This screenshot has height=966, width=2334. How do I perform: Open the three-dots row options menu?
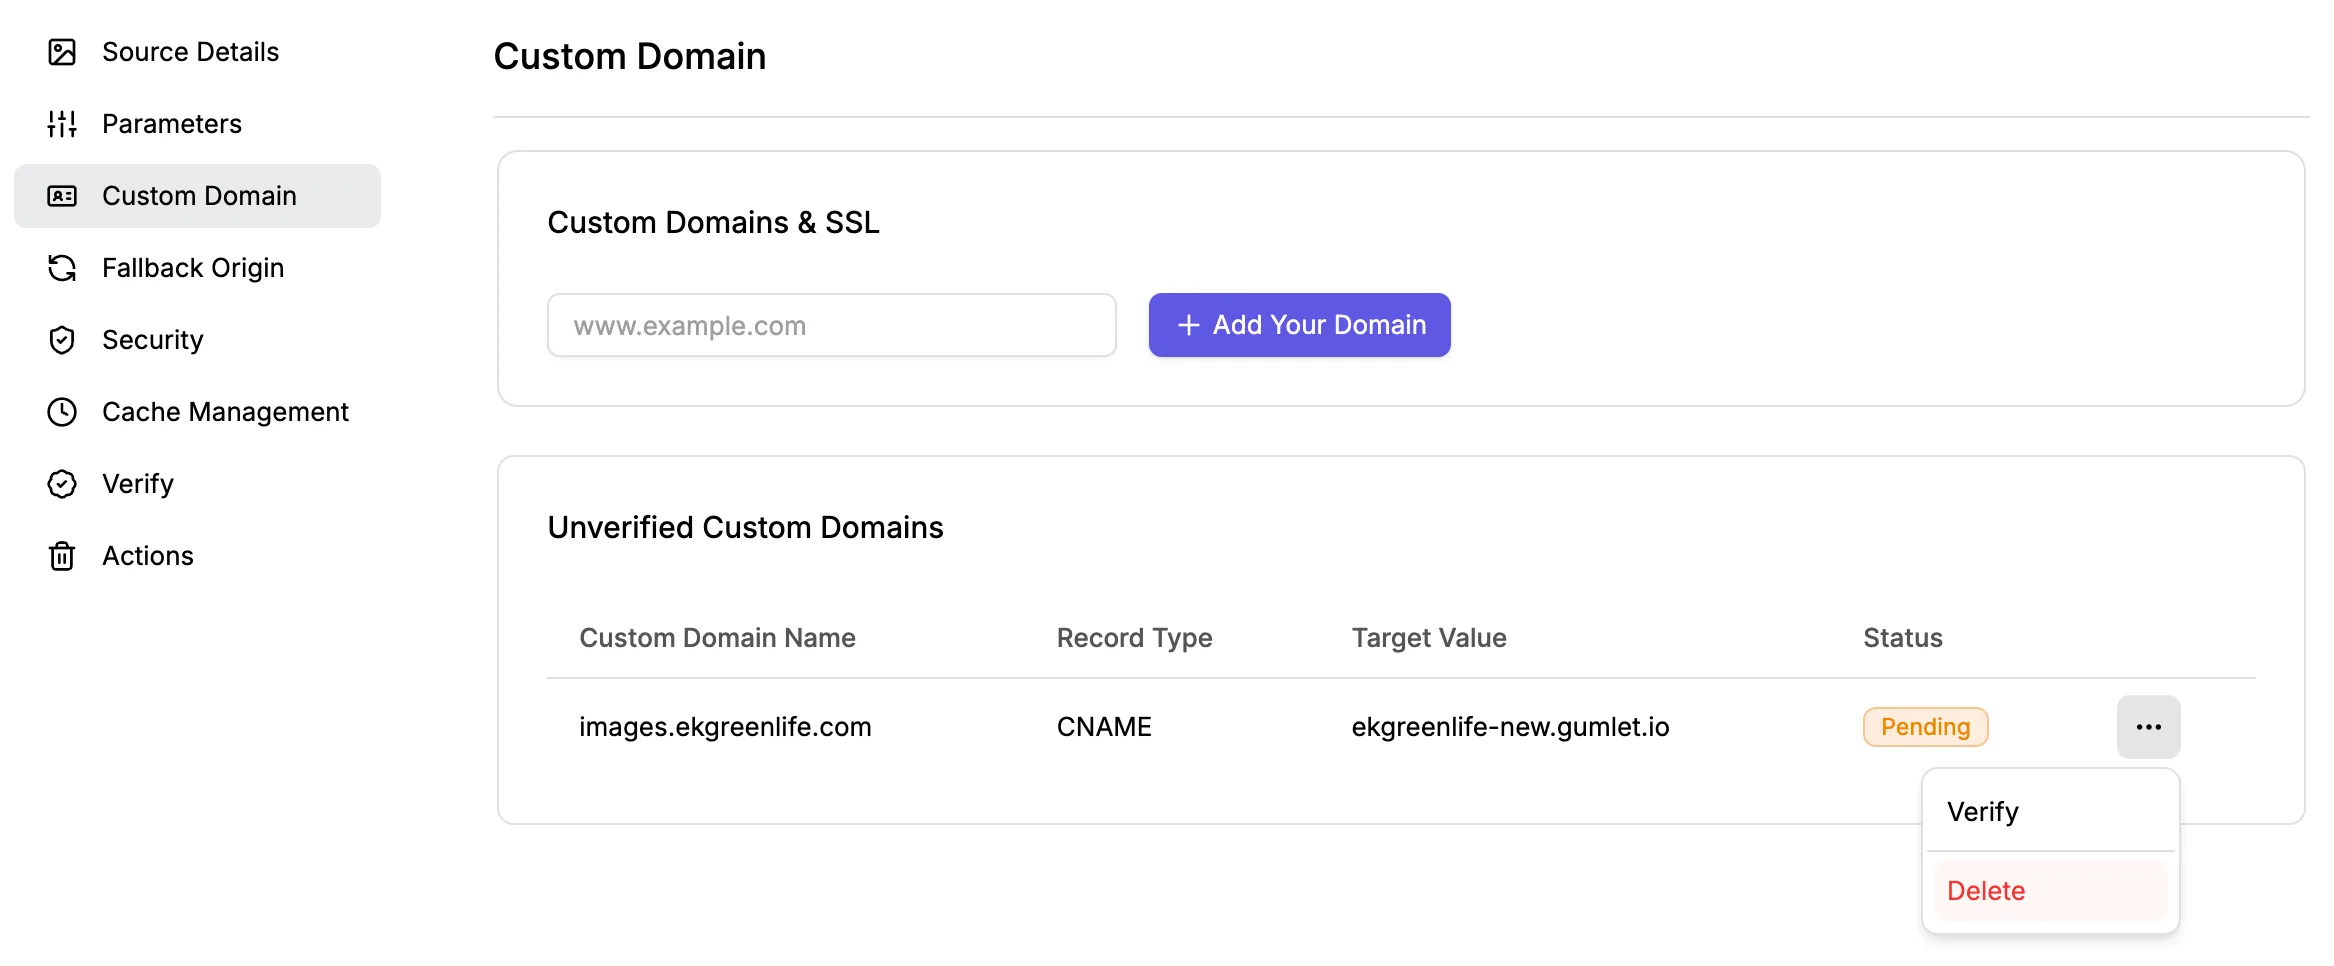[2148, 727]
